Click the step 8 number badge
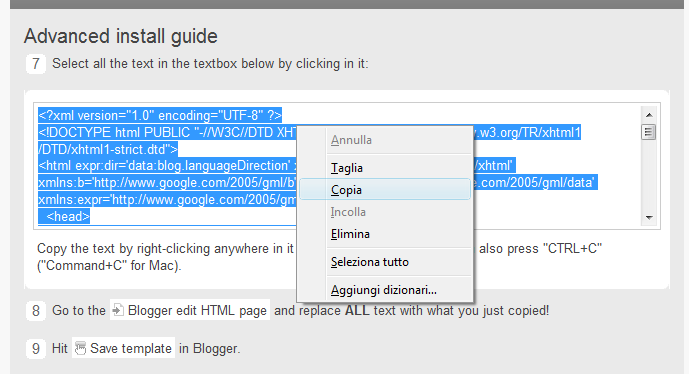The height and width of the screenshot is (374, 689). click(x=36, y=311)
